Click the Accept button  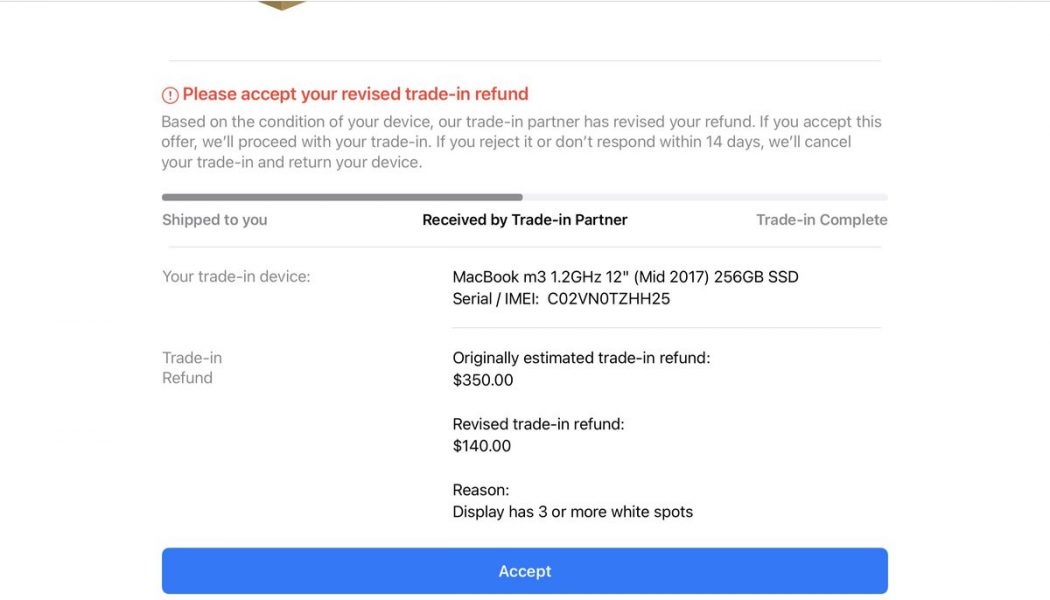coord(525,570)
